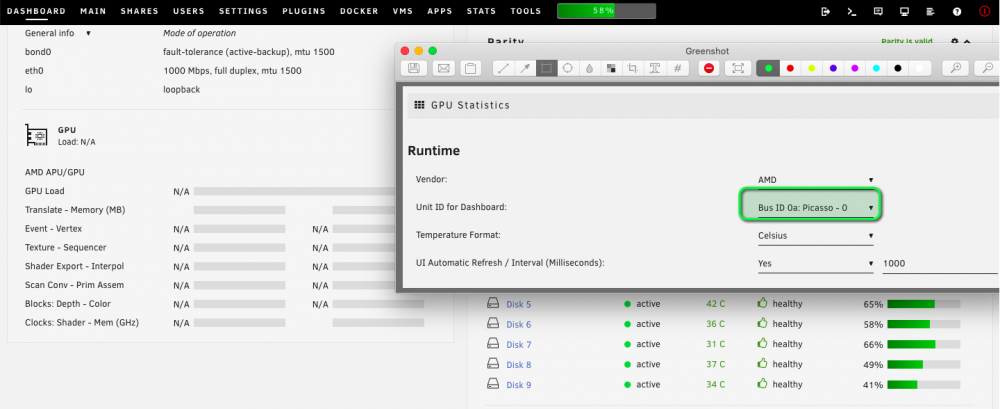Click the refresh interval field showing 1000
The image size is (1000, 409).
coord(941,264)
